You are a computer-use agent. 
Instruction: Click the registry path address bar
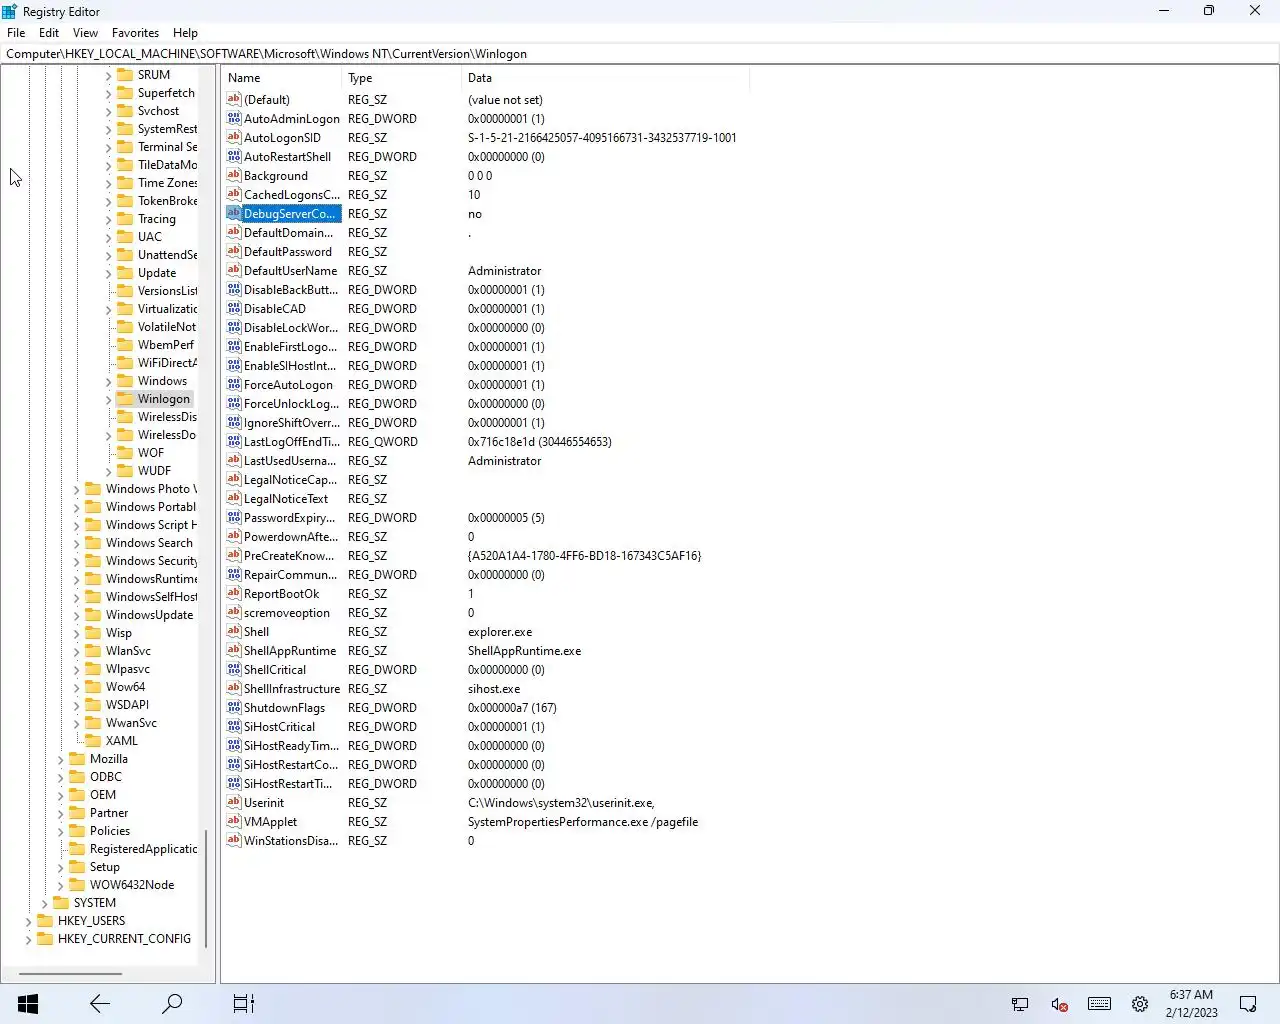(x=640, y=54)
